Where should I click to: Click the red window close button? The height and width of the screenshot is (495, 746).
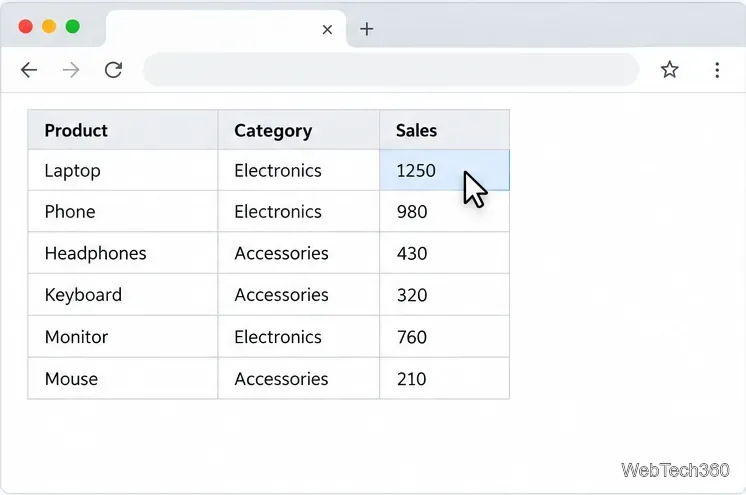click(x=26, y=26)
